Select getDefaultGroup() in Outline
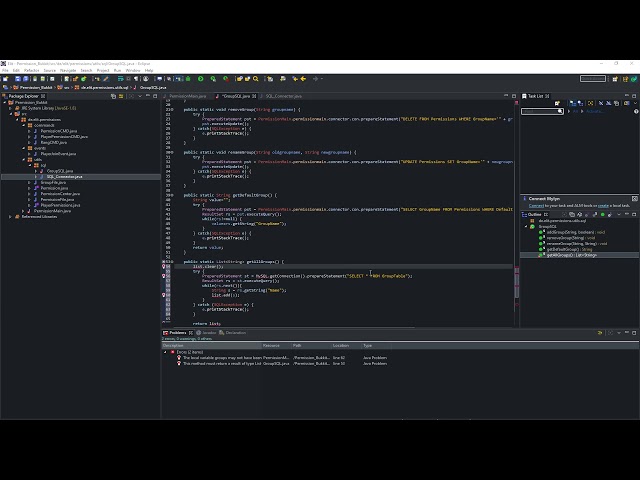 569,249
